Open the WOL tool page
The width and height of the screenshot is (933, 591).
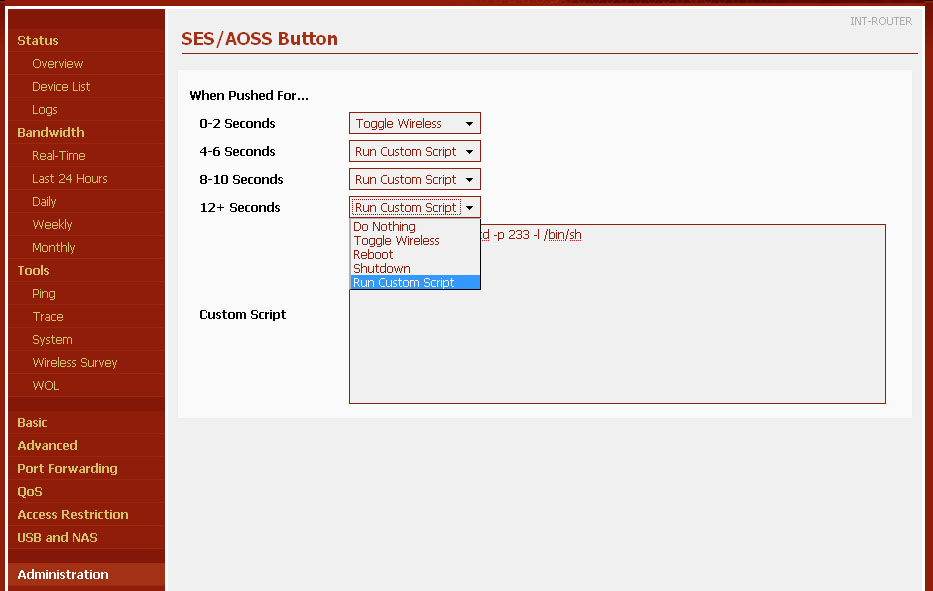click(46, 386)
